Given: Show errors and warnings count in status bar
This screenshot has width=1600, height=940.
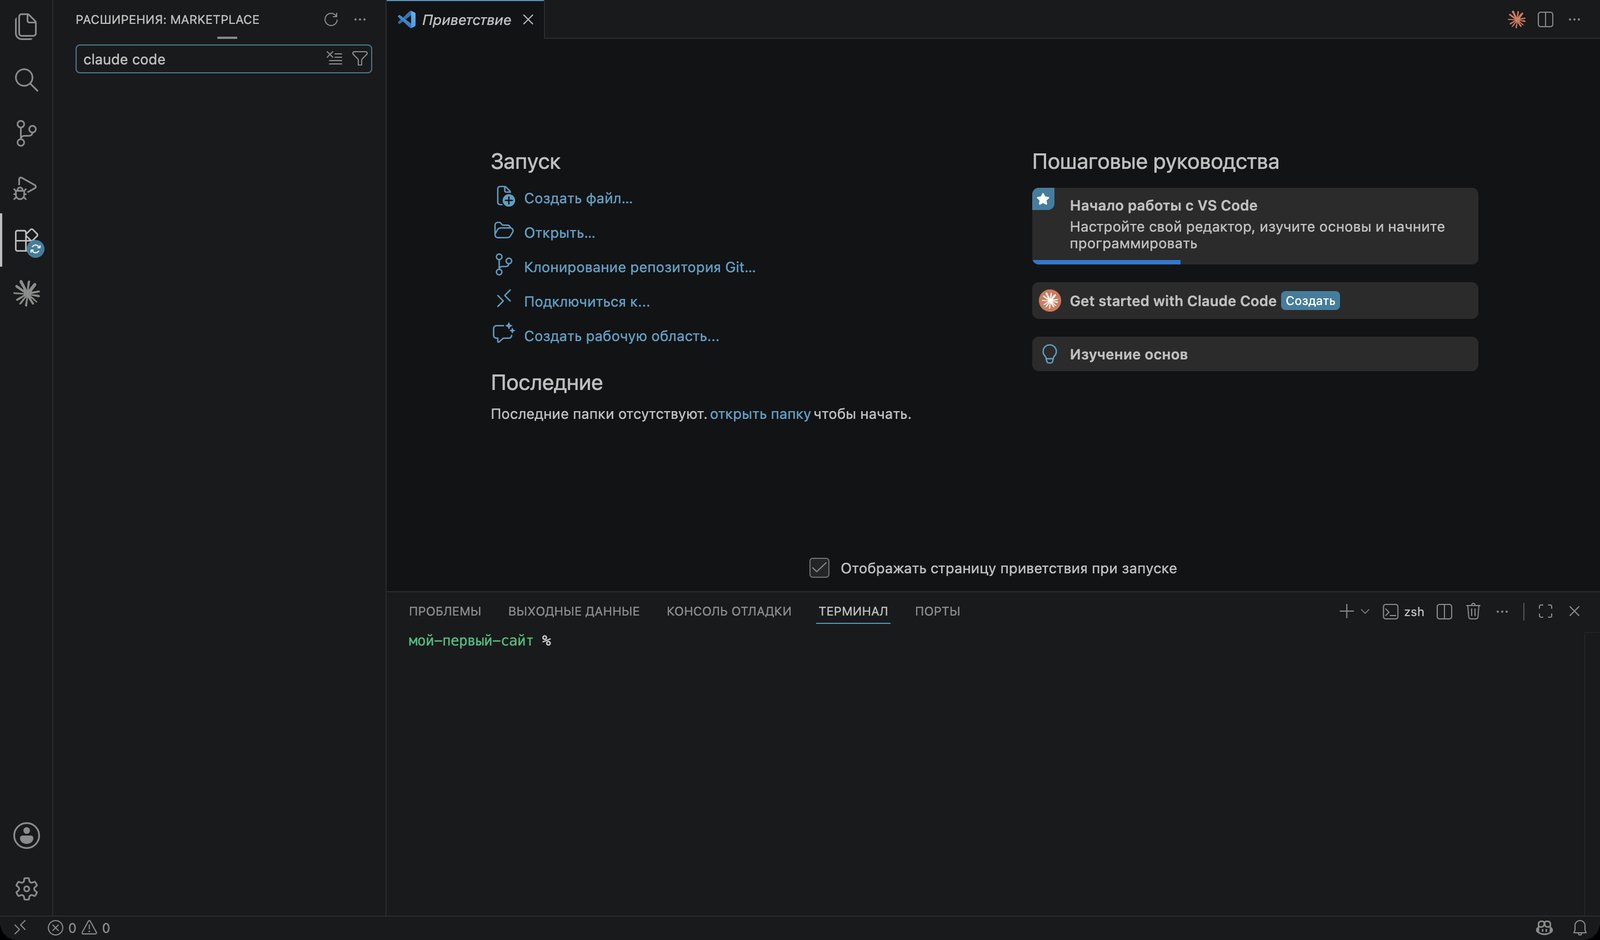Looking at the screenshot, I should click(79, 928).
